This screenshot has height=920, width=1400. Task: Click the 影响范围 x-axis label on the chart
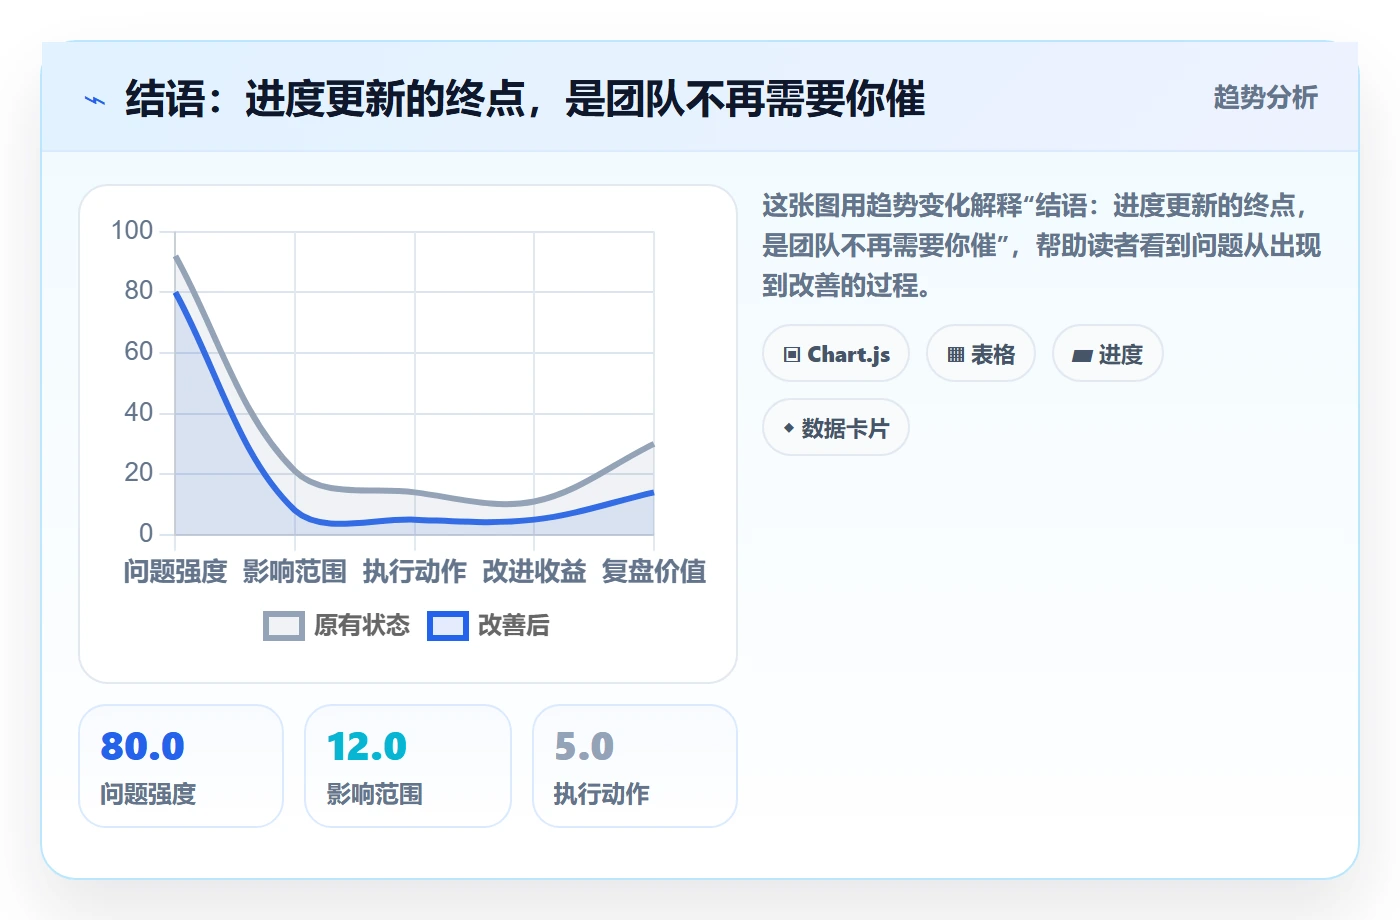coord(295,572)
